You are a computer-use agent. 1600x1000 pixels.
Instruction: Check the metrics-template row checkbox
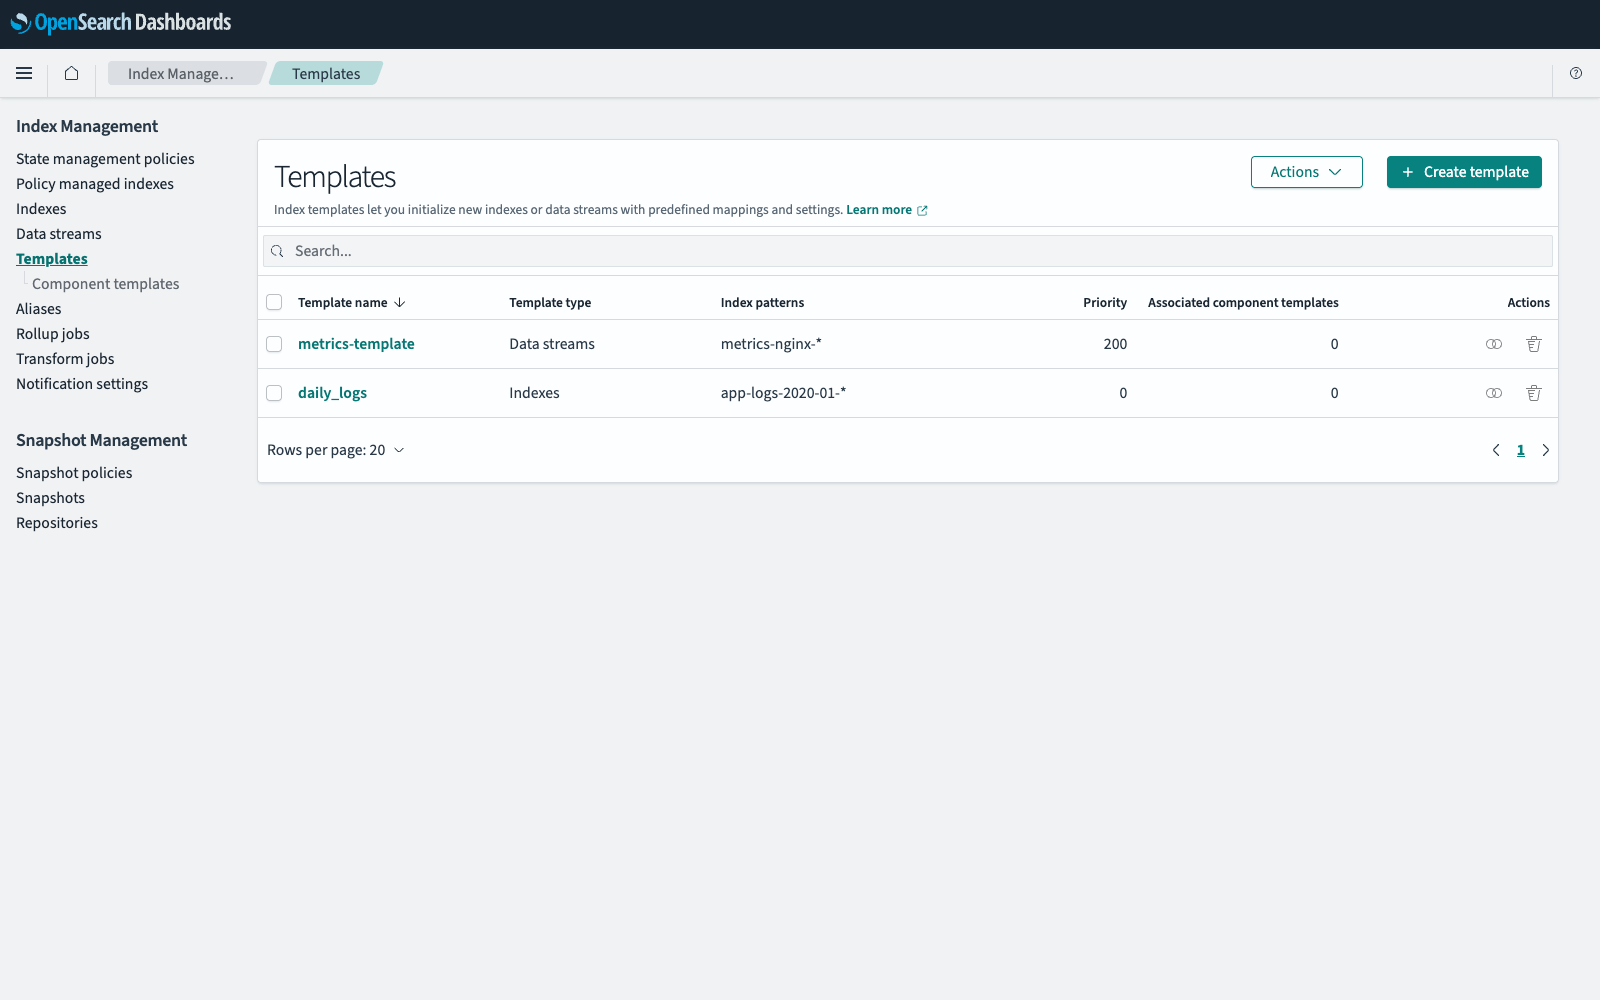click(274, 344)
